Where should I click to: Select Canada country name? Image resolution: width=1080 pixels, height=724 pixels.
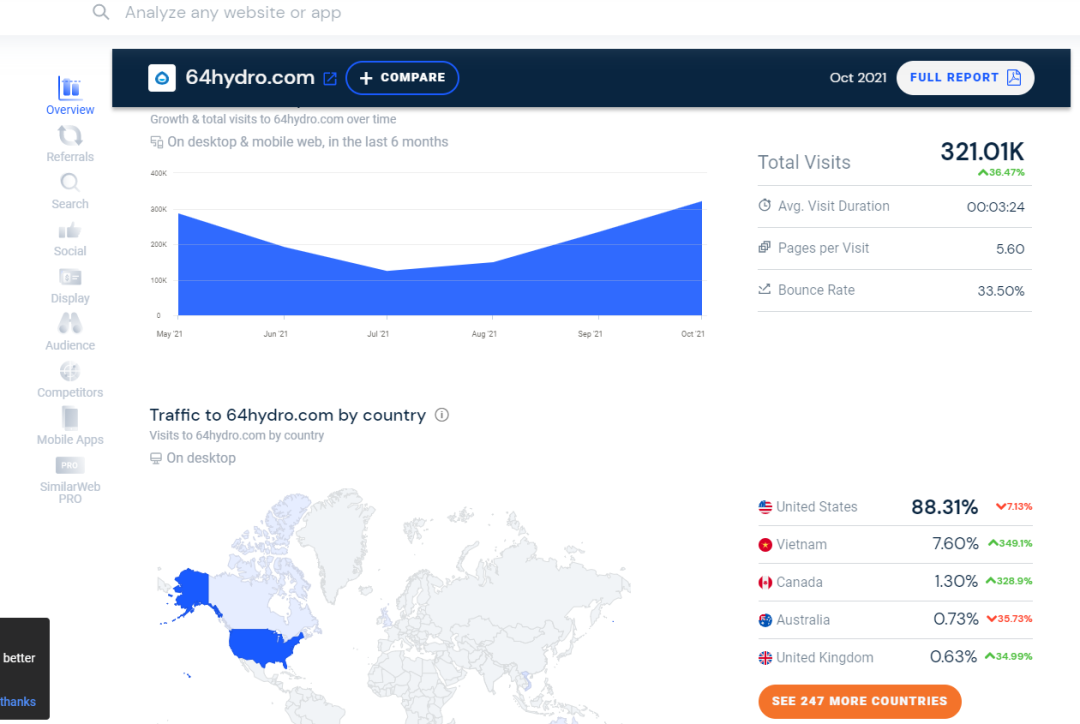point(800,582)
